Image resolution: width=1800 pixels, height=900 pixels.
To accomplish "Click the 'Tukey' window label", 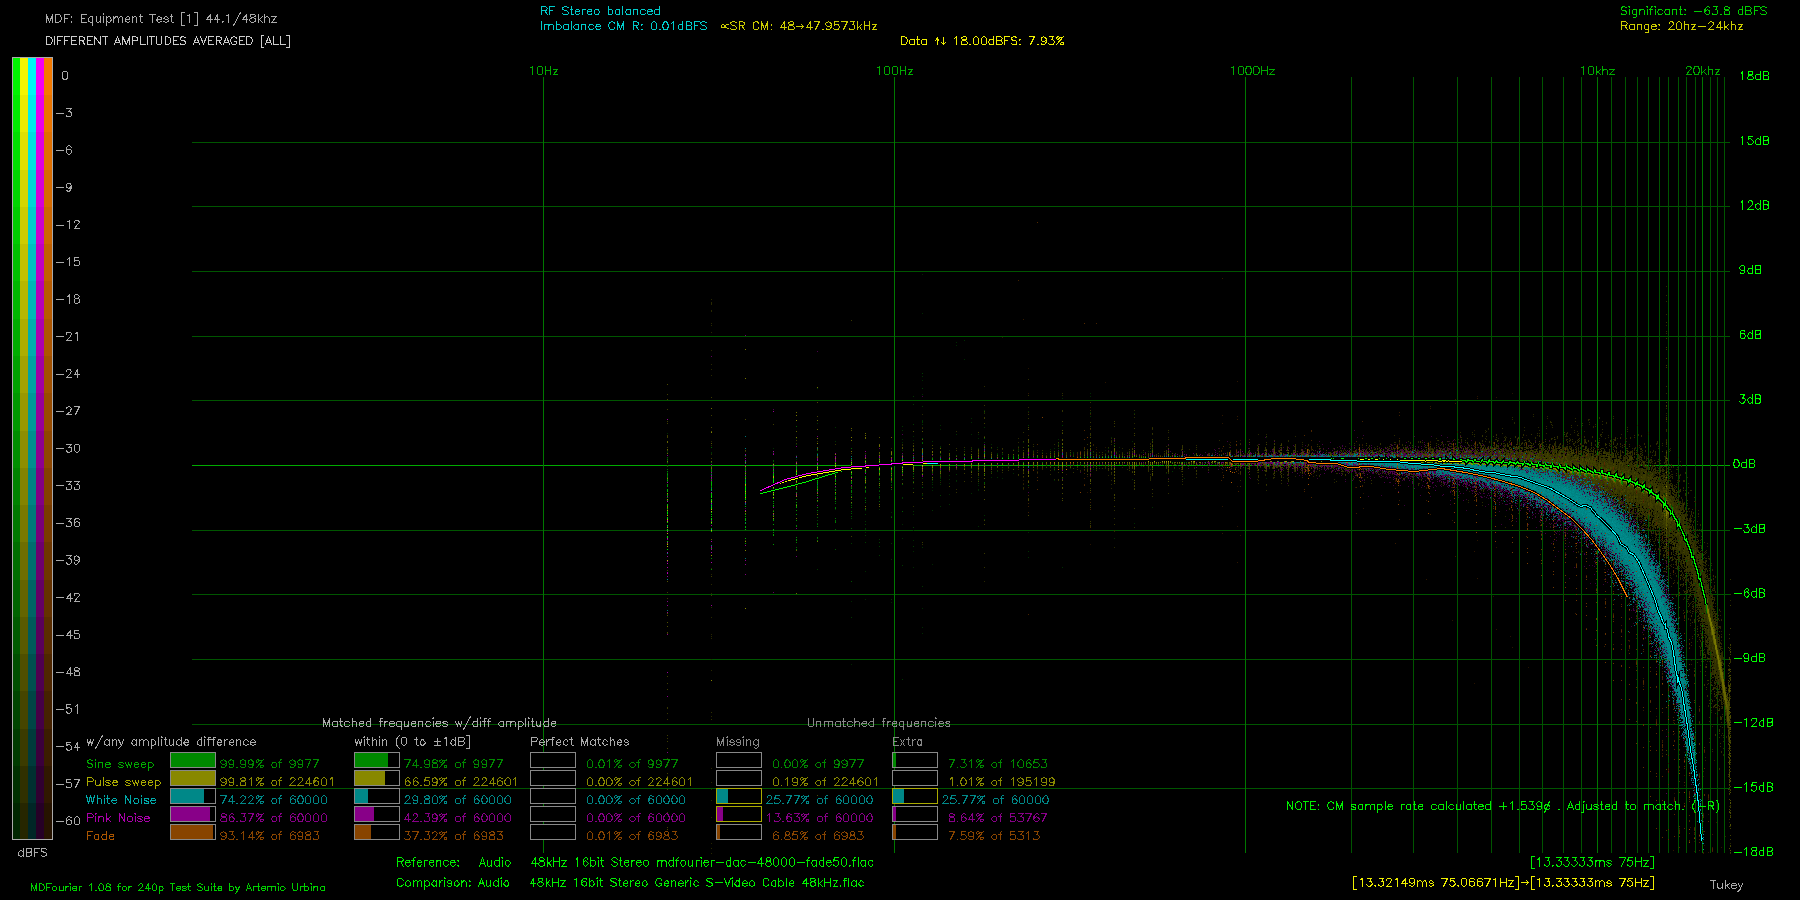I will click(1726, 885).
